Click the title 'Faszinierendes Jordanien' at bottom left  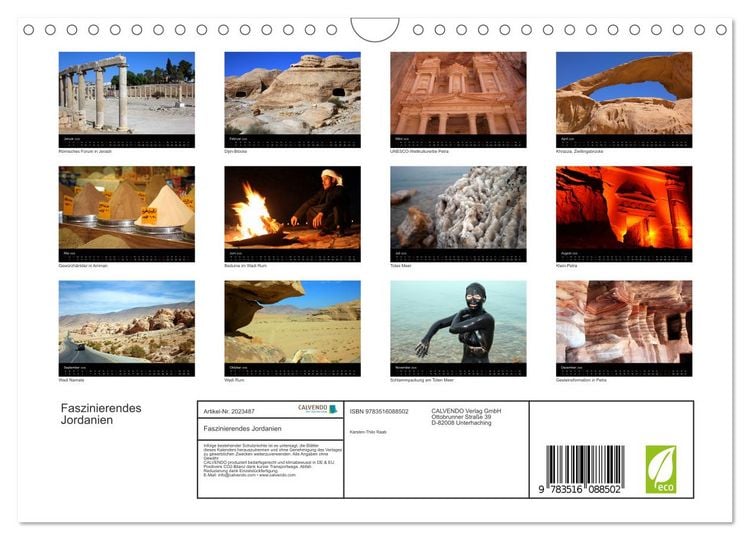tap(101, 414)
